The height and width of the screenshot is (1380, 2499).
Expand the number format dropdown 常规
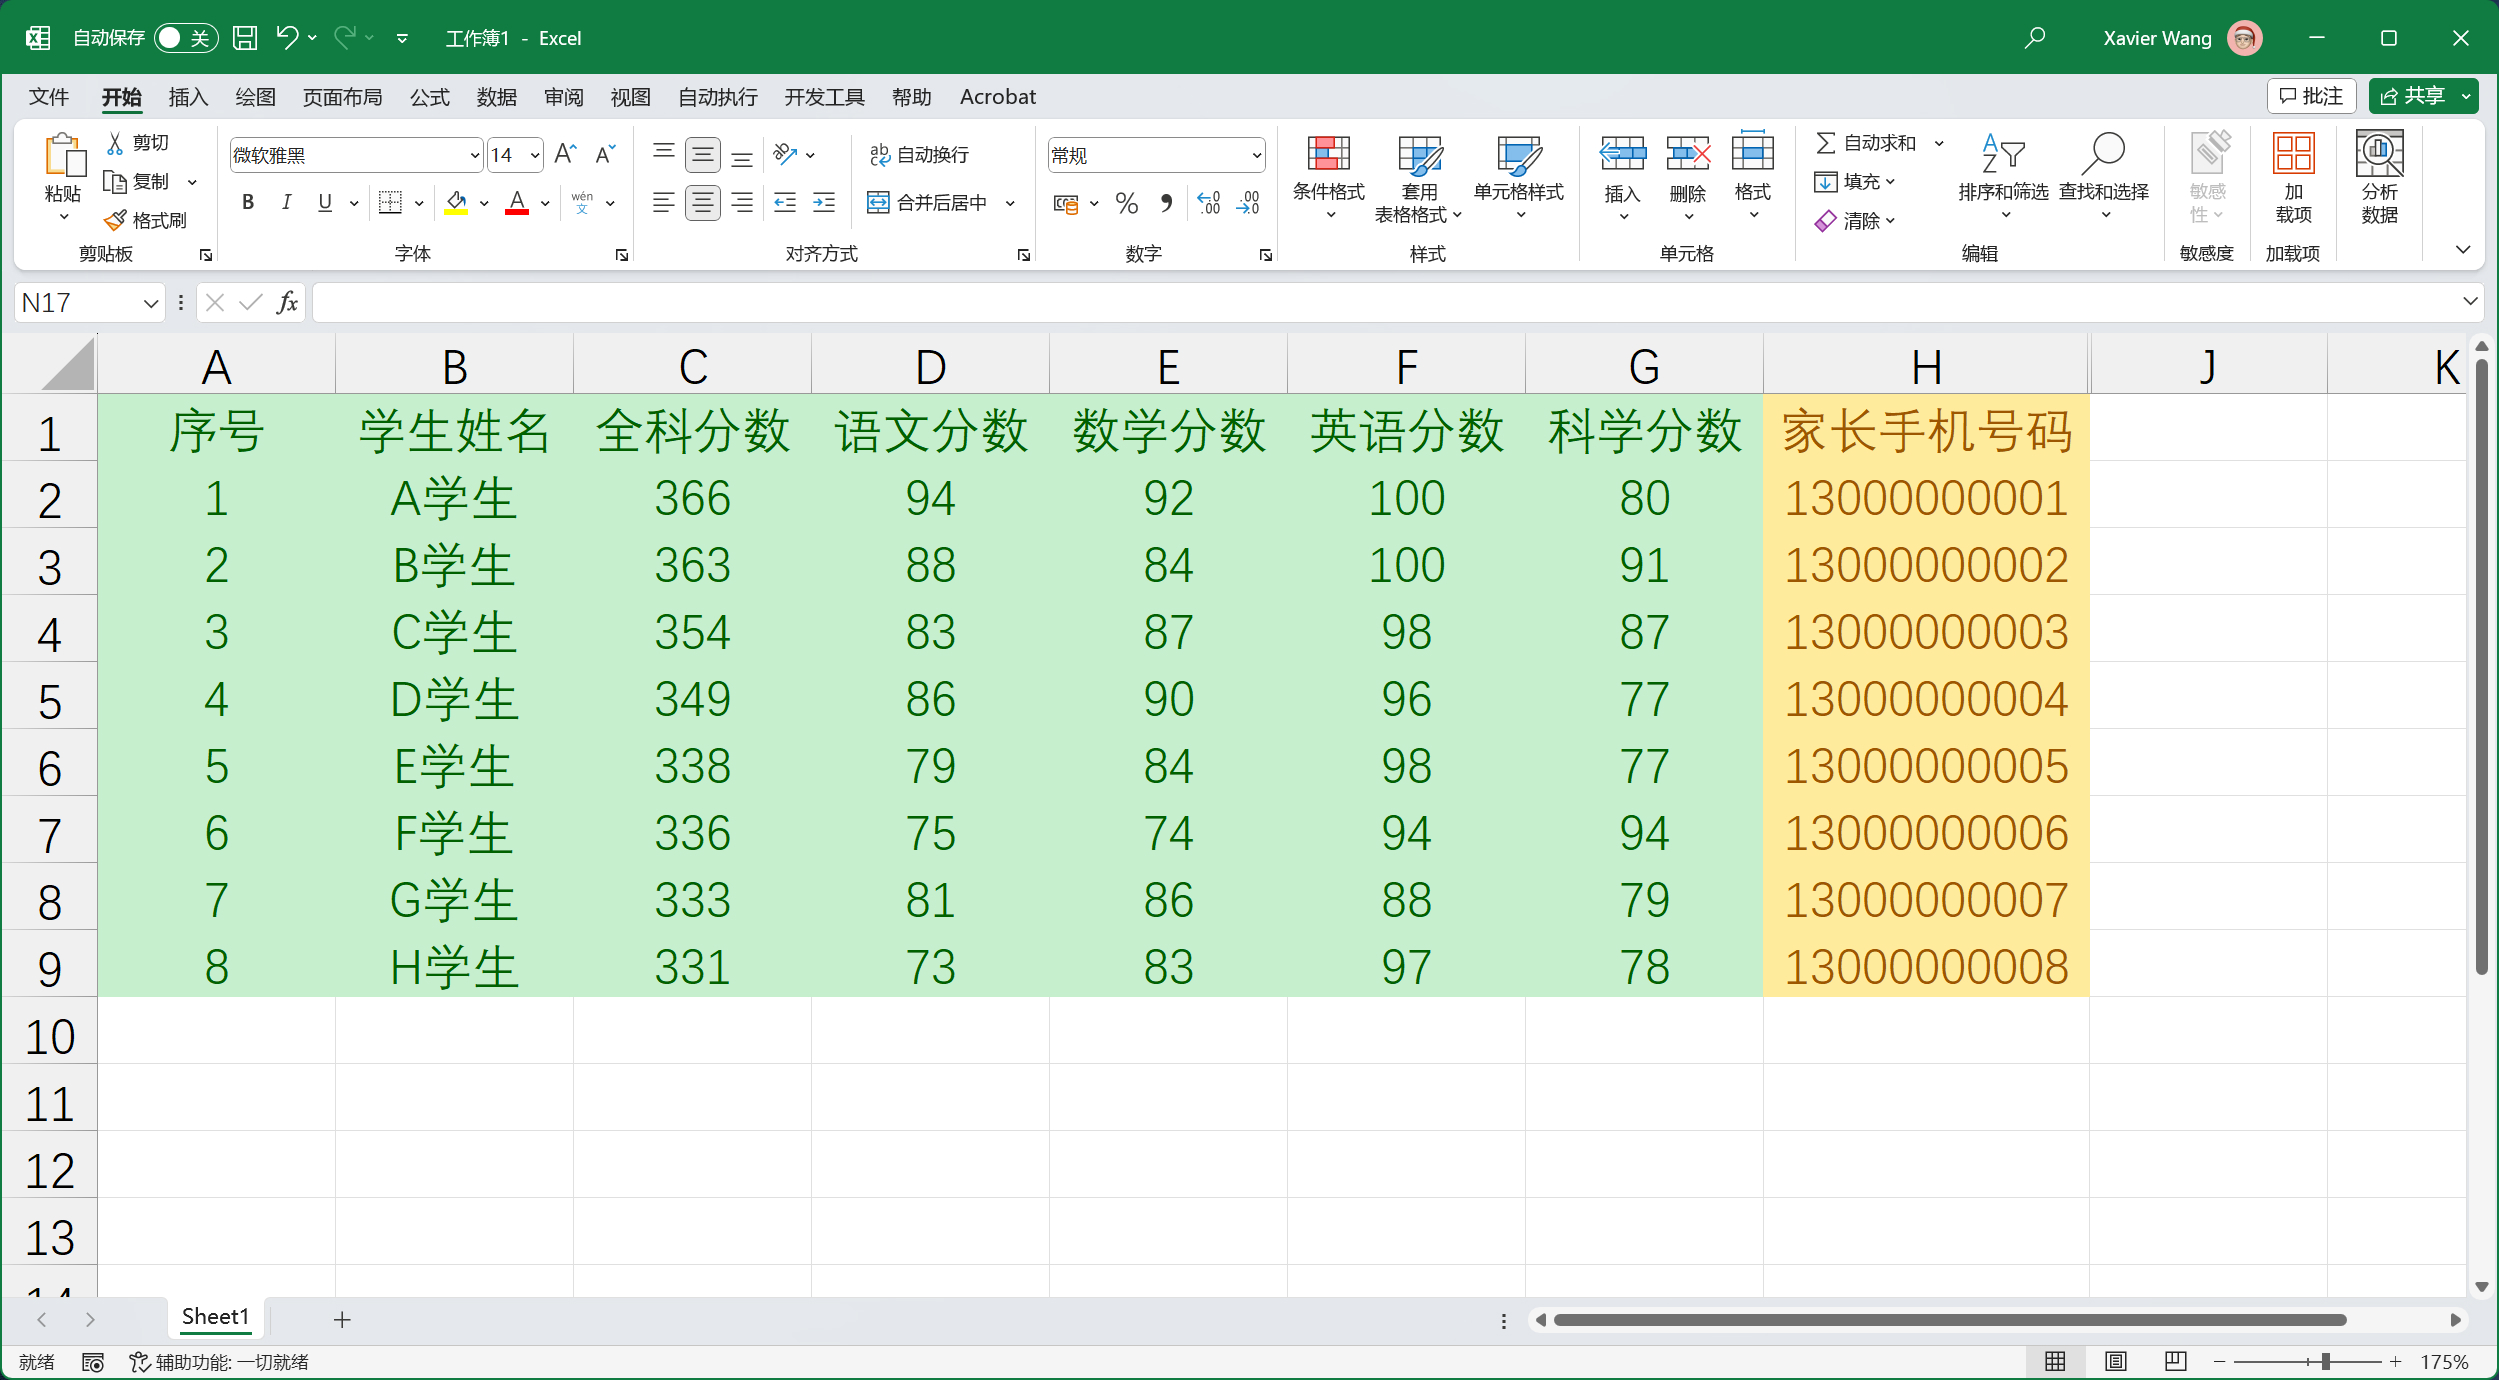1256,155
